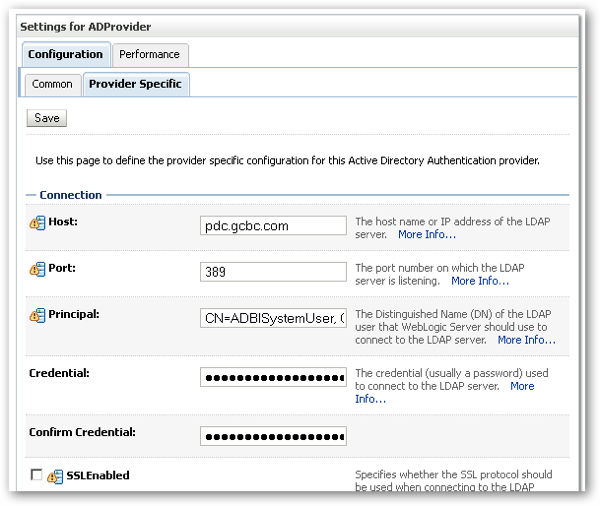Screen dimensions: 600x506
Task: Select the Common sub-tab
Action: pyautogui.click(x=52, y=84)
